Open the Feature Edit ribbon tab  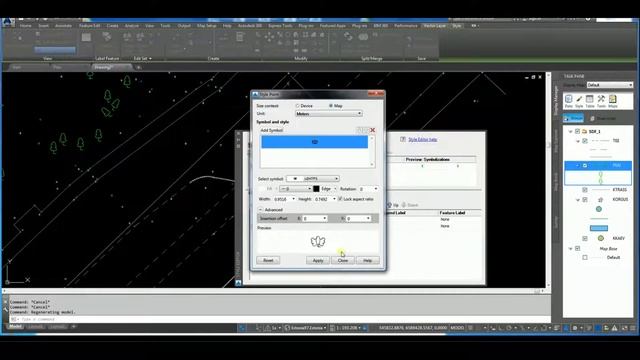[x=89, y=26]
